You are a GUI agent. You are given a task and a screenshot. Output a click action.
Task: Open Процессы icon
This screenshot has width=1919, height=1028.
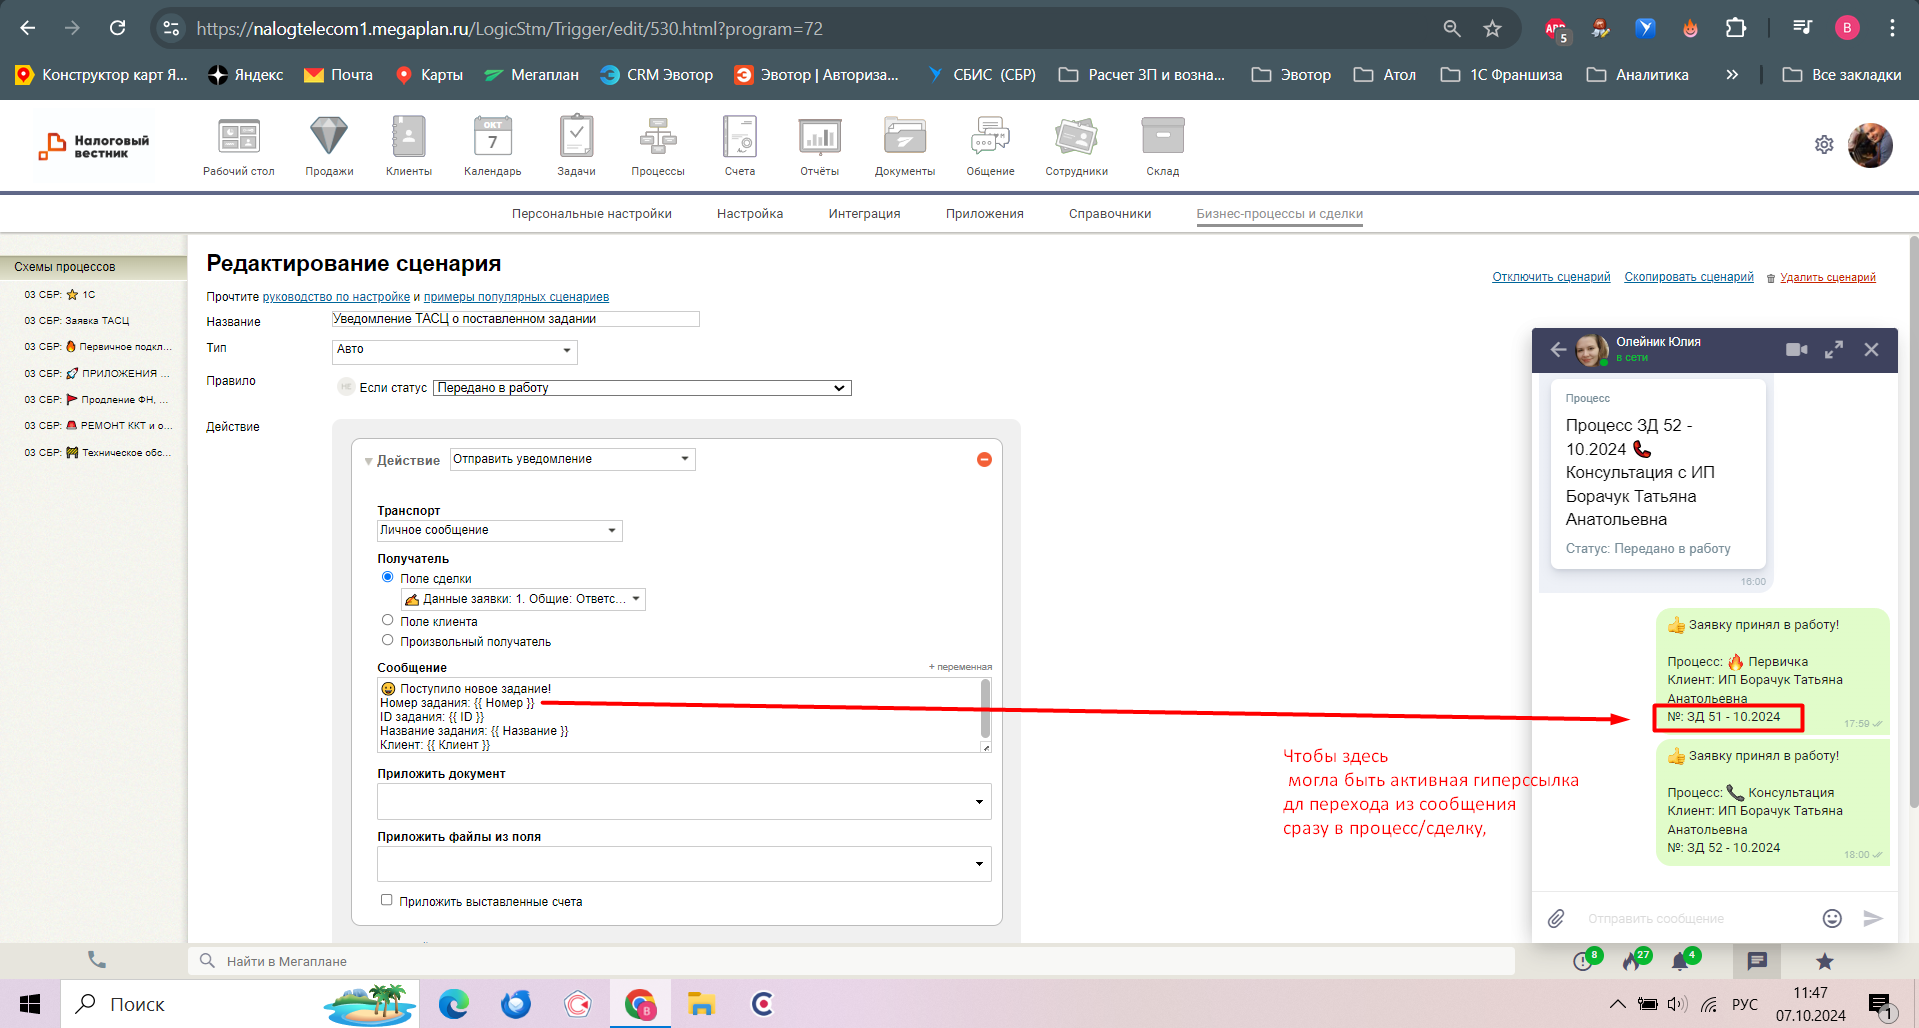[x=658, y=137]
